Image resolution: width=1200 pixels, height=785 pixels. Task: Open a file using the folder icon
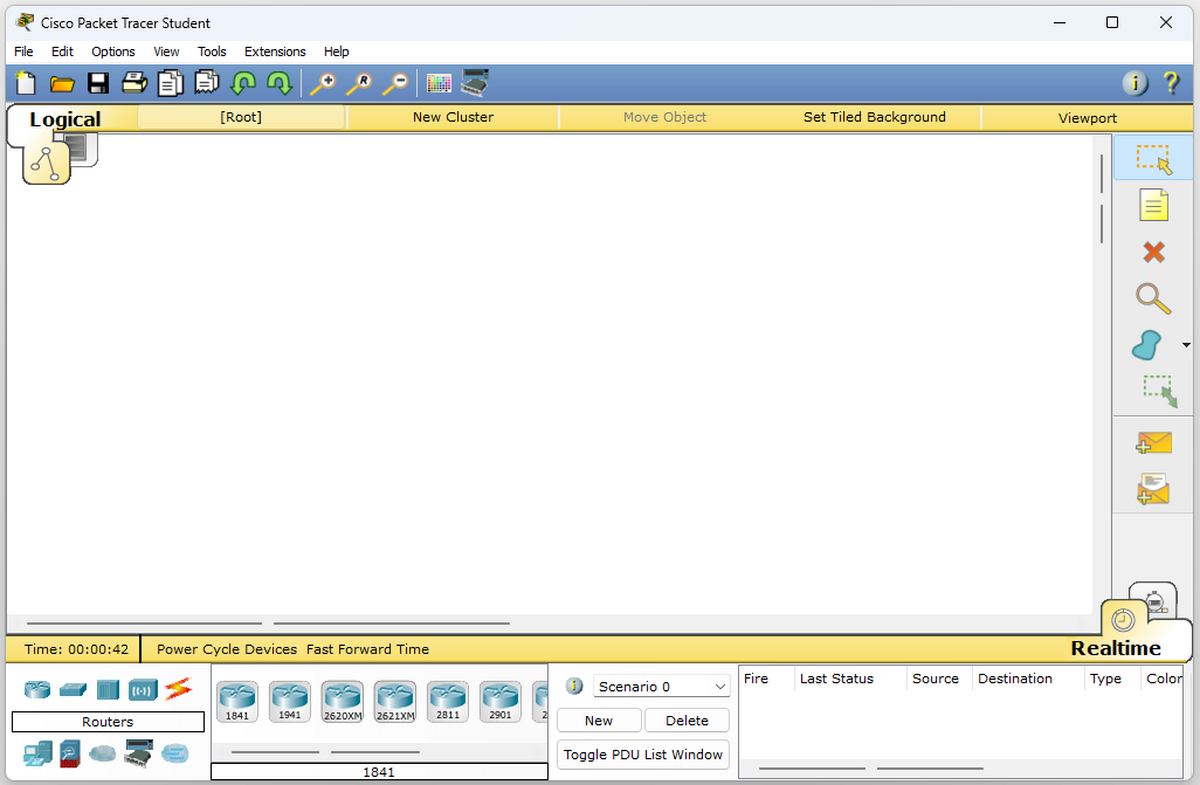pyautogui.click(x=62, y=83)
